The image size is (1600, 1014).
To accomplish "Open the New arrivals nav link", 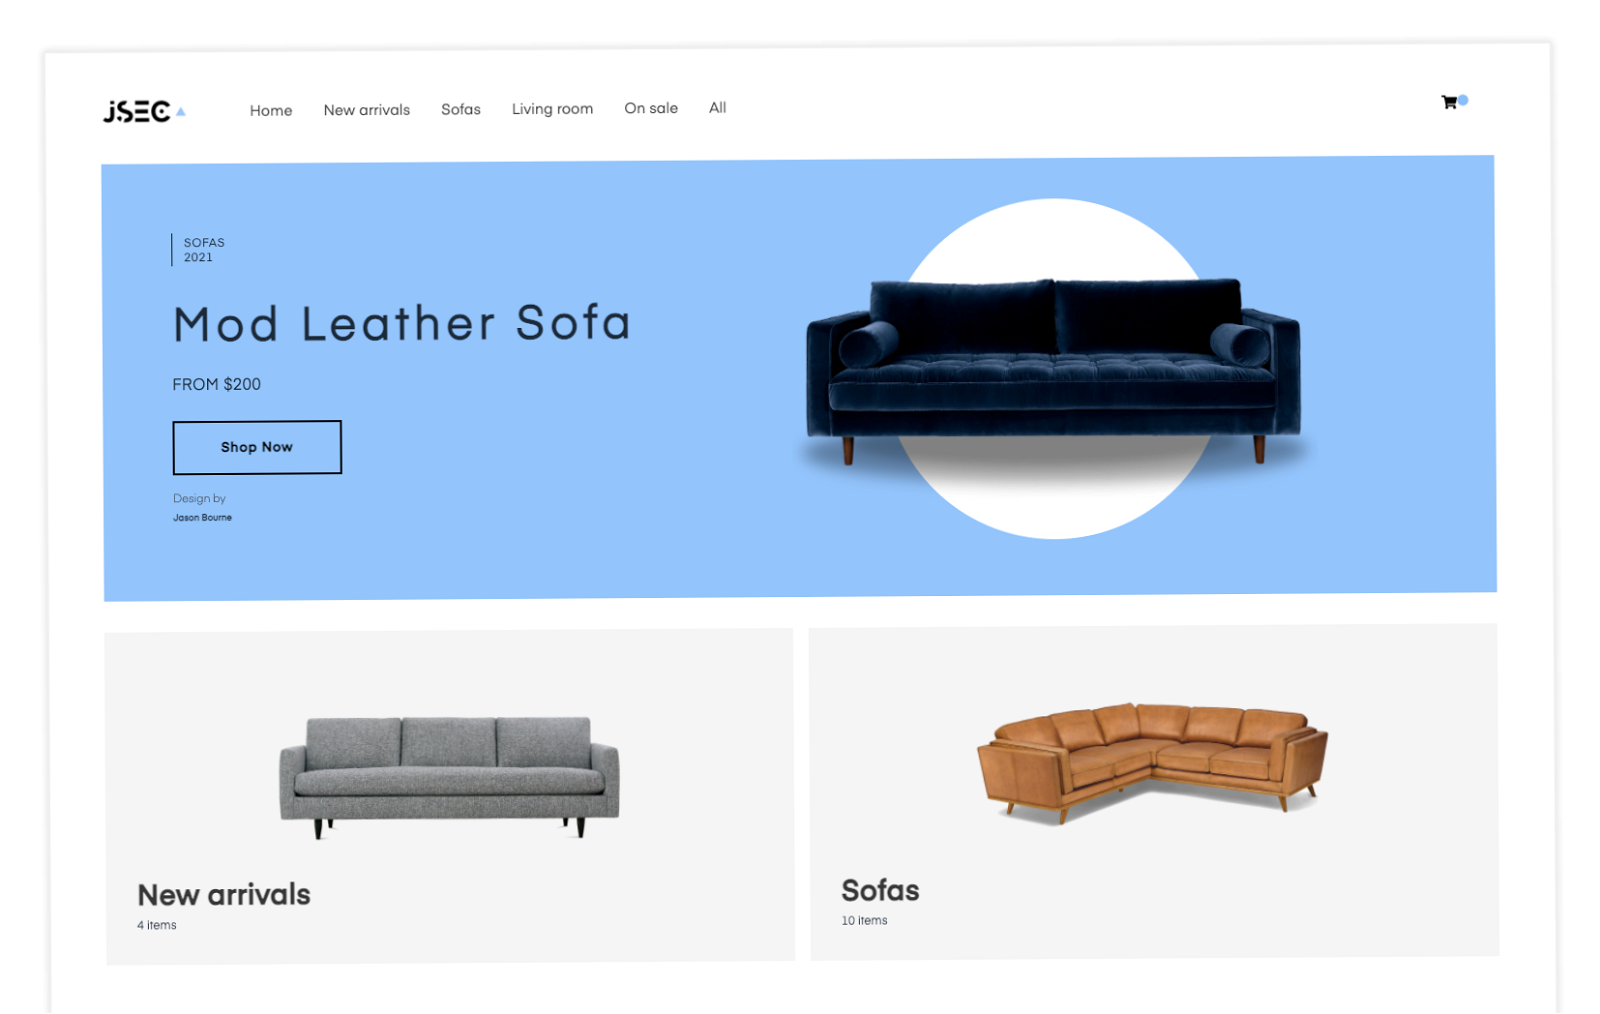I will pos(367,110).
